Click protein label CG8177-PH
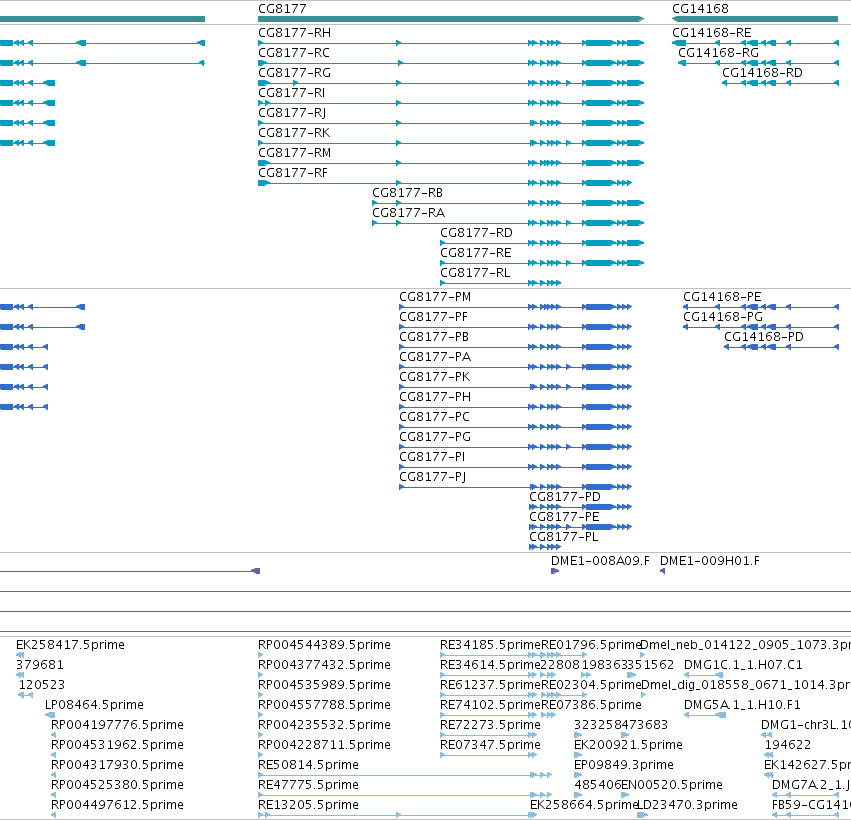Screen dimensions: 851x820 pos(435,398)
